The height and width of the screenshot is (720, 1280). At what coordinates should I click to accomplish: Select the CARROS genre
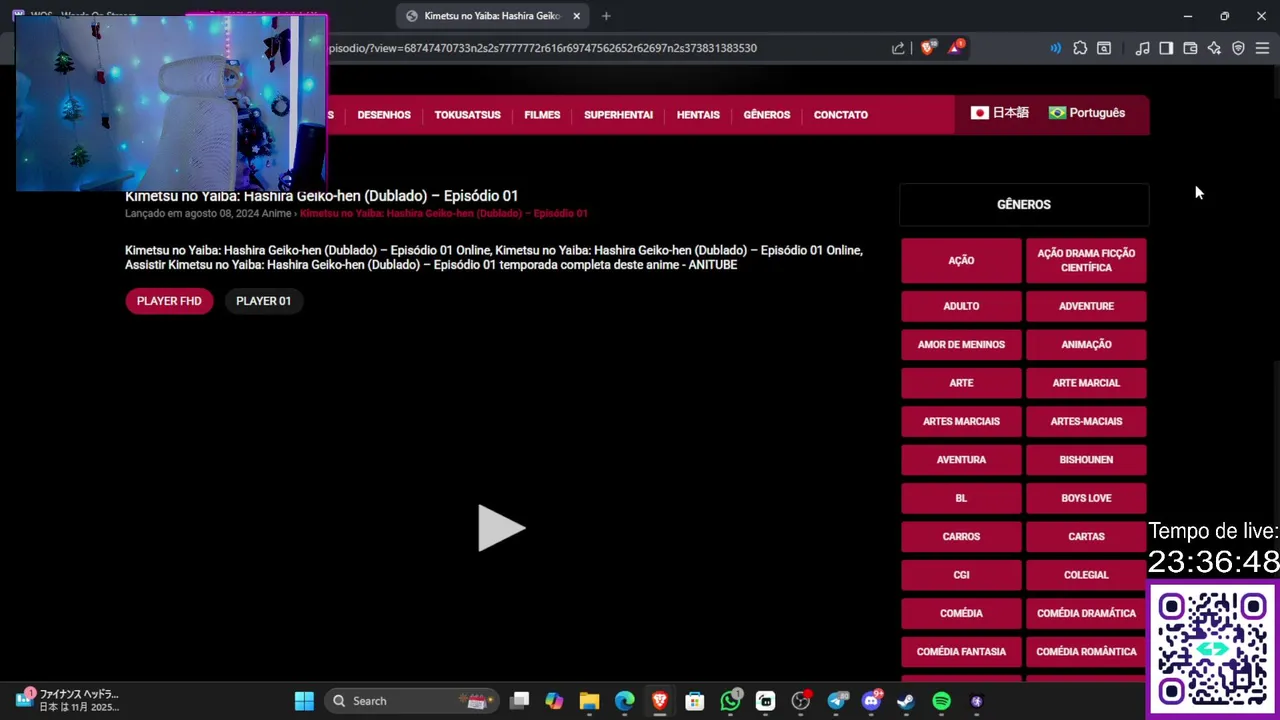(x=961, y=536)
